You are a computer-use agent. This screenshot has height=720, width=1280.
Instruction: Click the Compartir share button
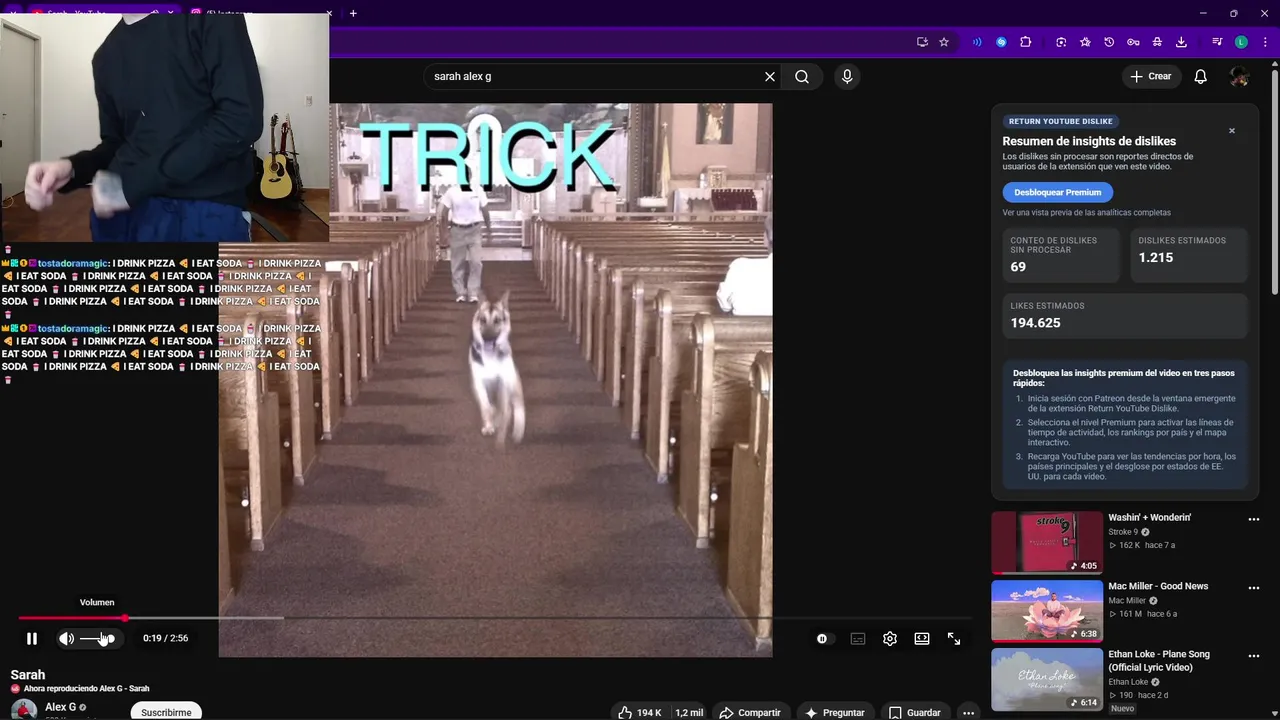point(750,712)
